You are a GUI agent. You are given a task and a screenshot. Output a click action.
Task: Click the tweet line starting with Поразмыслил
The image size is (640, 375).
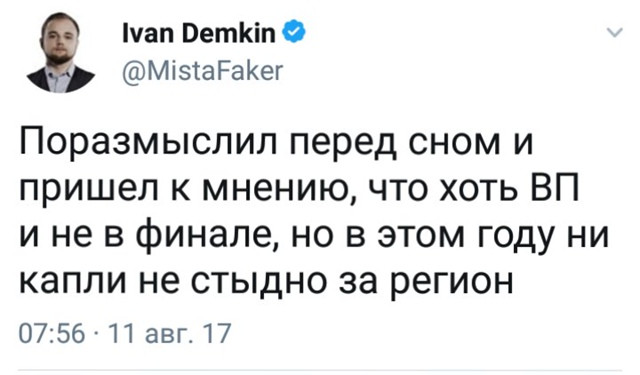[276, 144]
